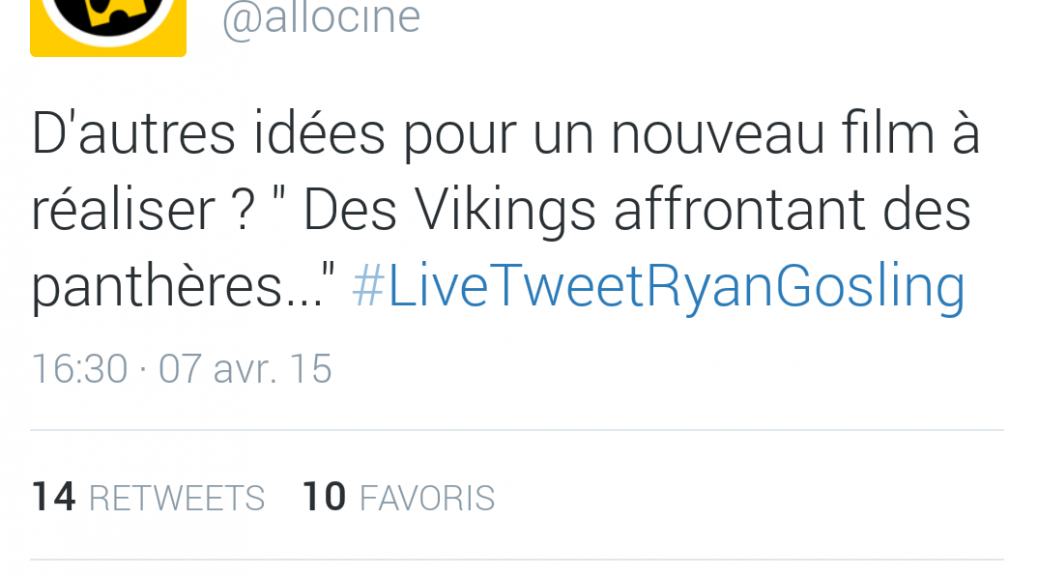1038x576 pixels.
Task: Click the 16:30 tweet time
Action: click(79, 369)
